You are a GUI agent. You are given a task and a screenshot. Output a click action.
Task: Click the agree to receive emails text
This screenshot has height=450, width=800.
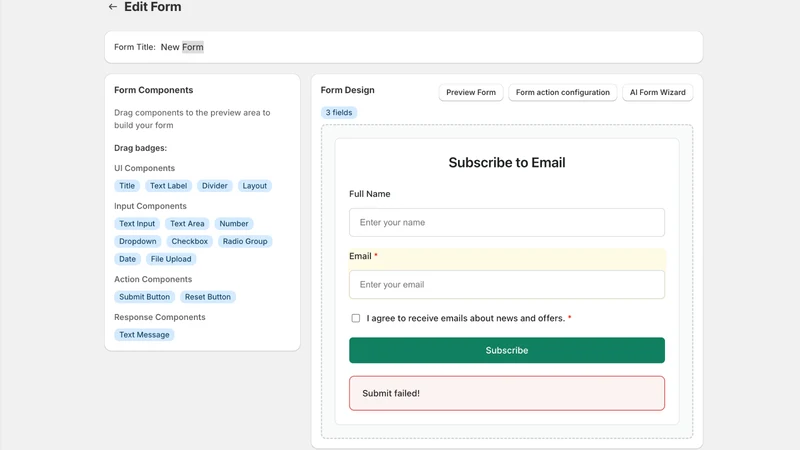click(466, 318)
